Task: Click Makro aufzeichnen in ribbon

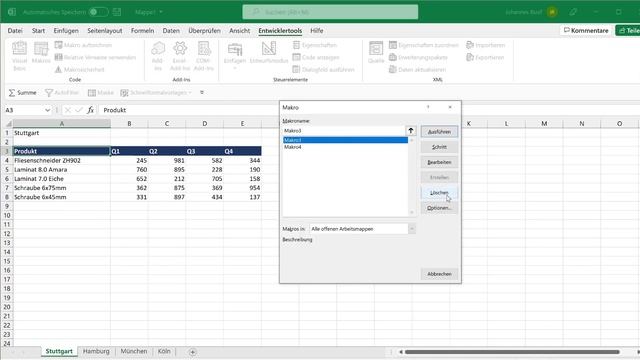Action: 83,45
